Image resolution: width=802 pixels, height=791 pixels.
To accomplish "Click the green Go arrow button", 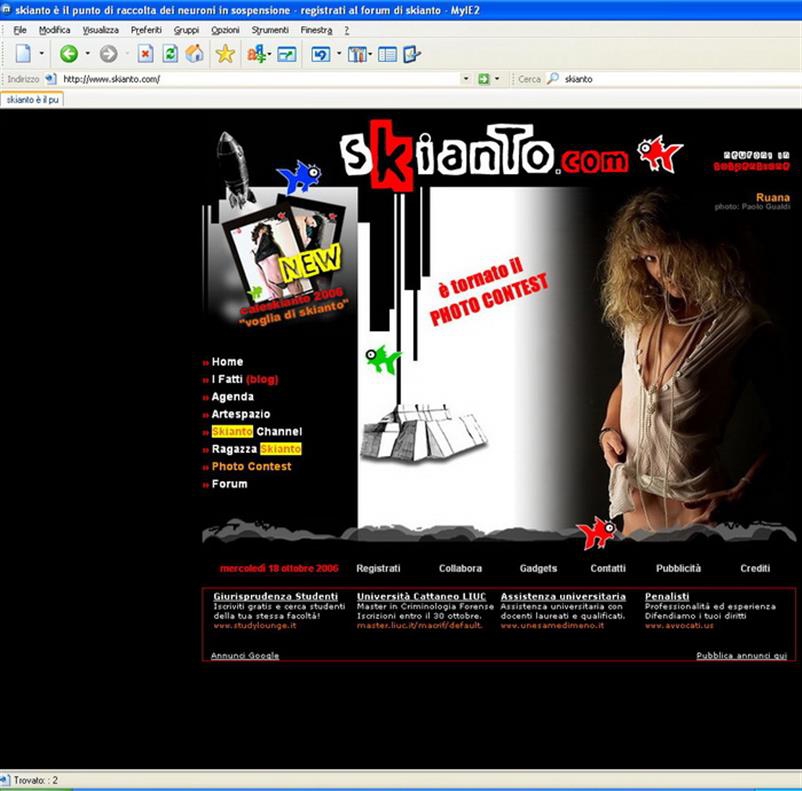I will click(x=483, y=79).
